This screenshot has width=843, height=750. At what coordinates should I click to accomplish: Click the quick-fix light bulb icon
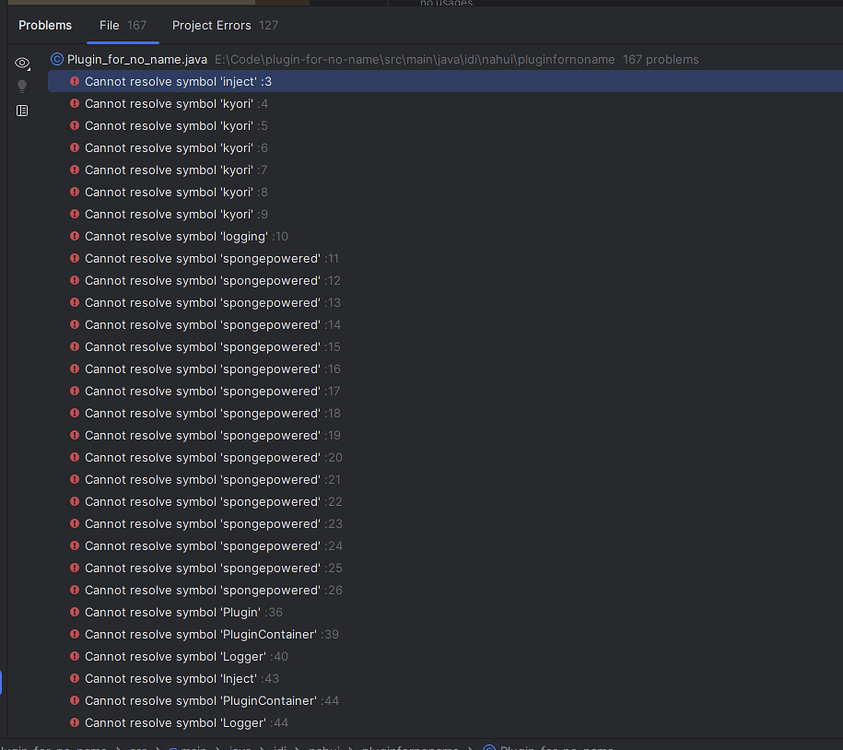pos(22,86)
